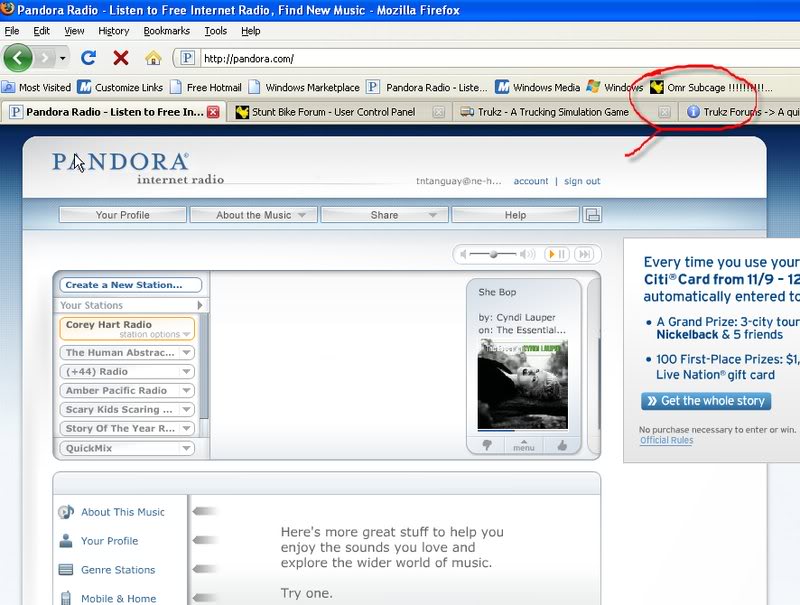This screenshot has height=605, width=800.
Task: Click the Get the whole story button
Action: (x=707, y=401)
